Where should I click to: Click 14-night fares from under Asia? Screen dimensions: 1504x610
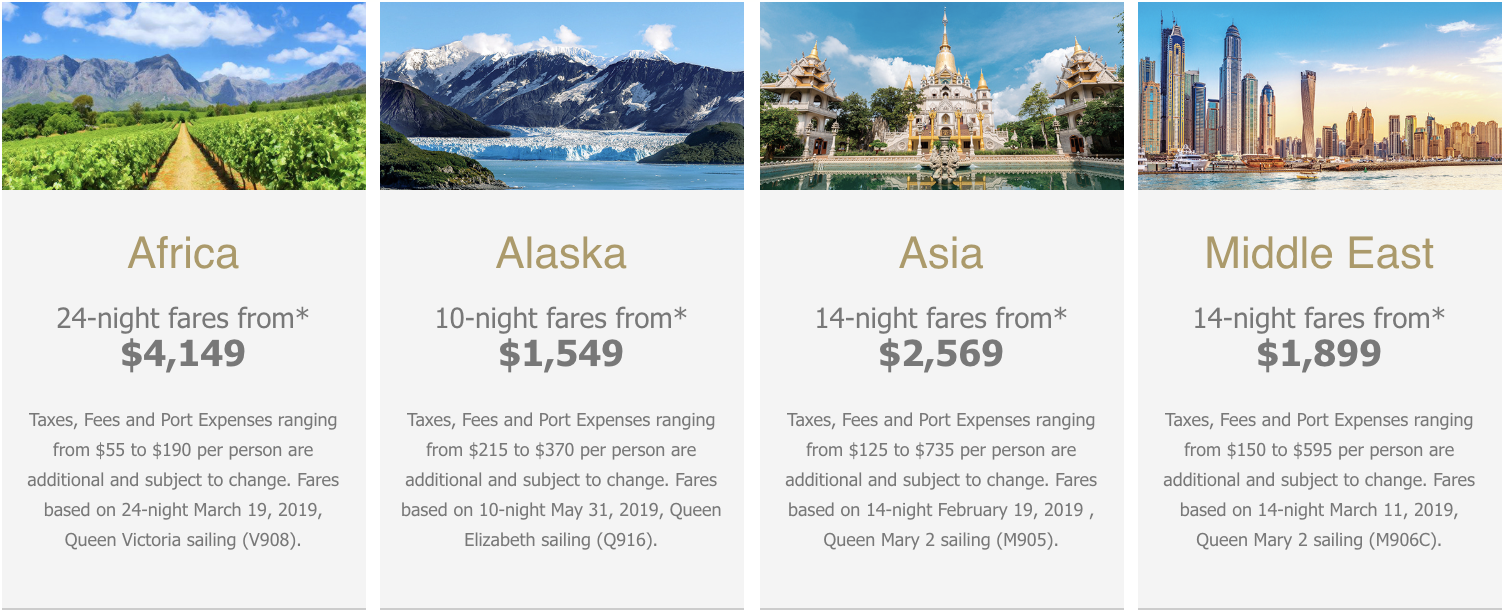point(941,318)
